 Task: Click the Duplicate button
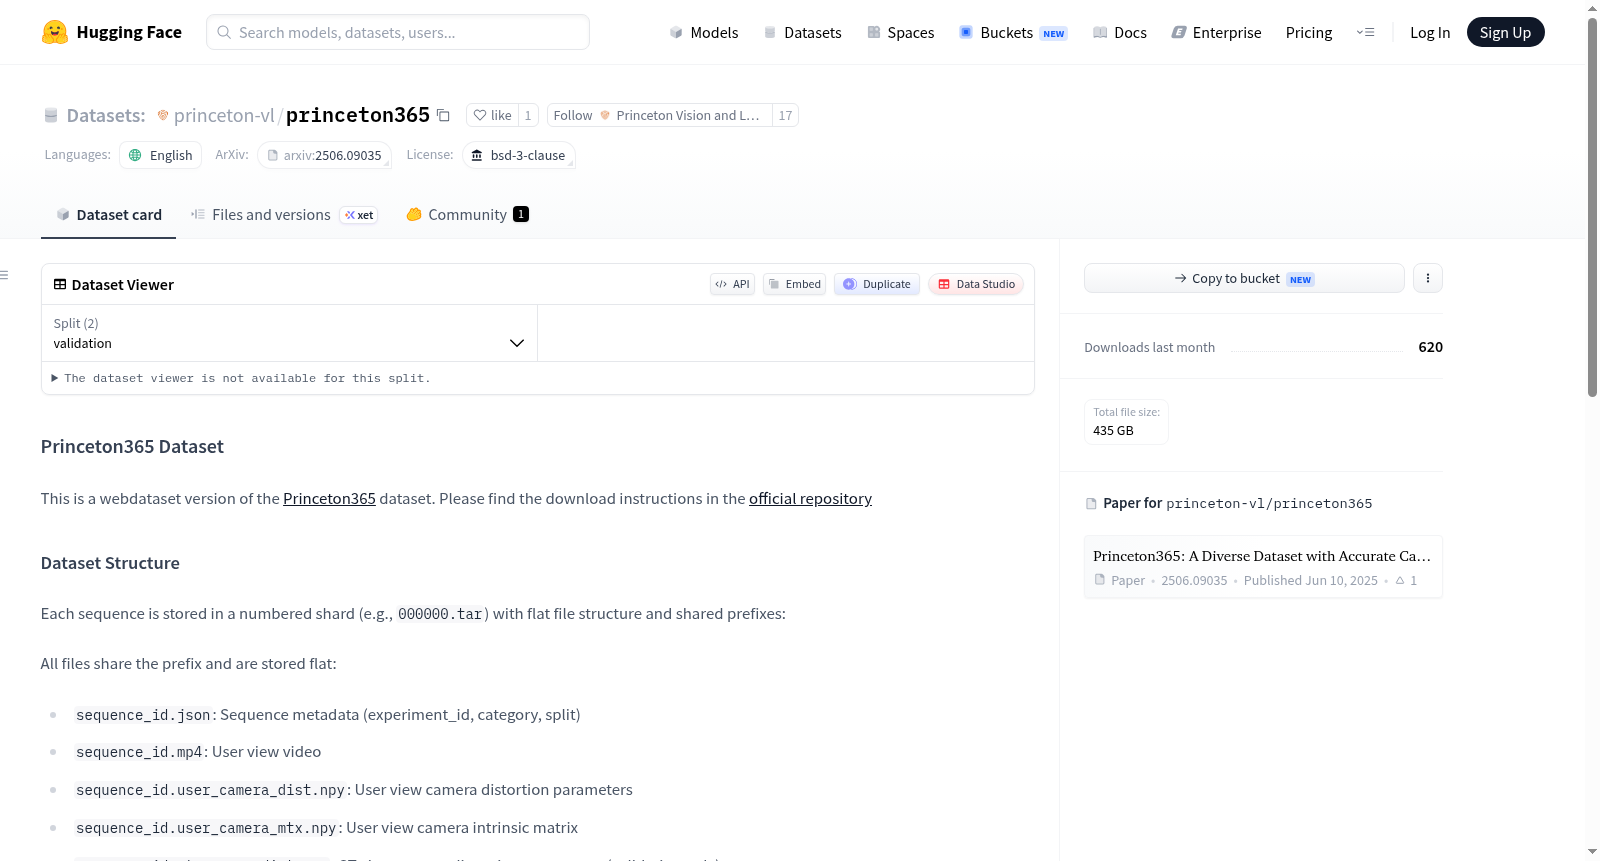coord(877,284)
